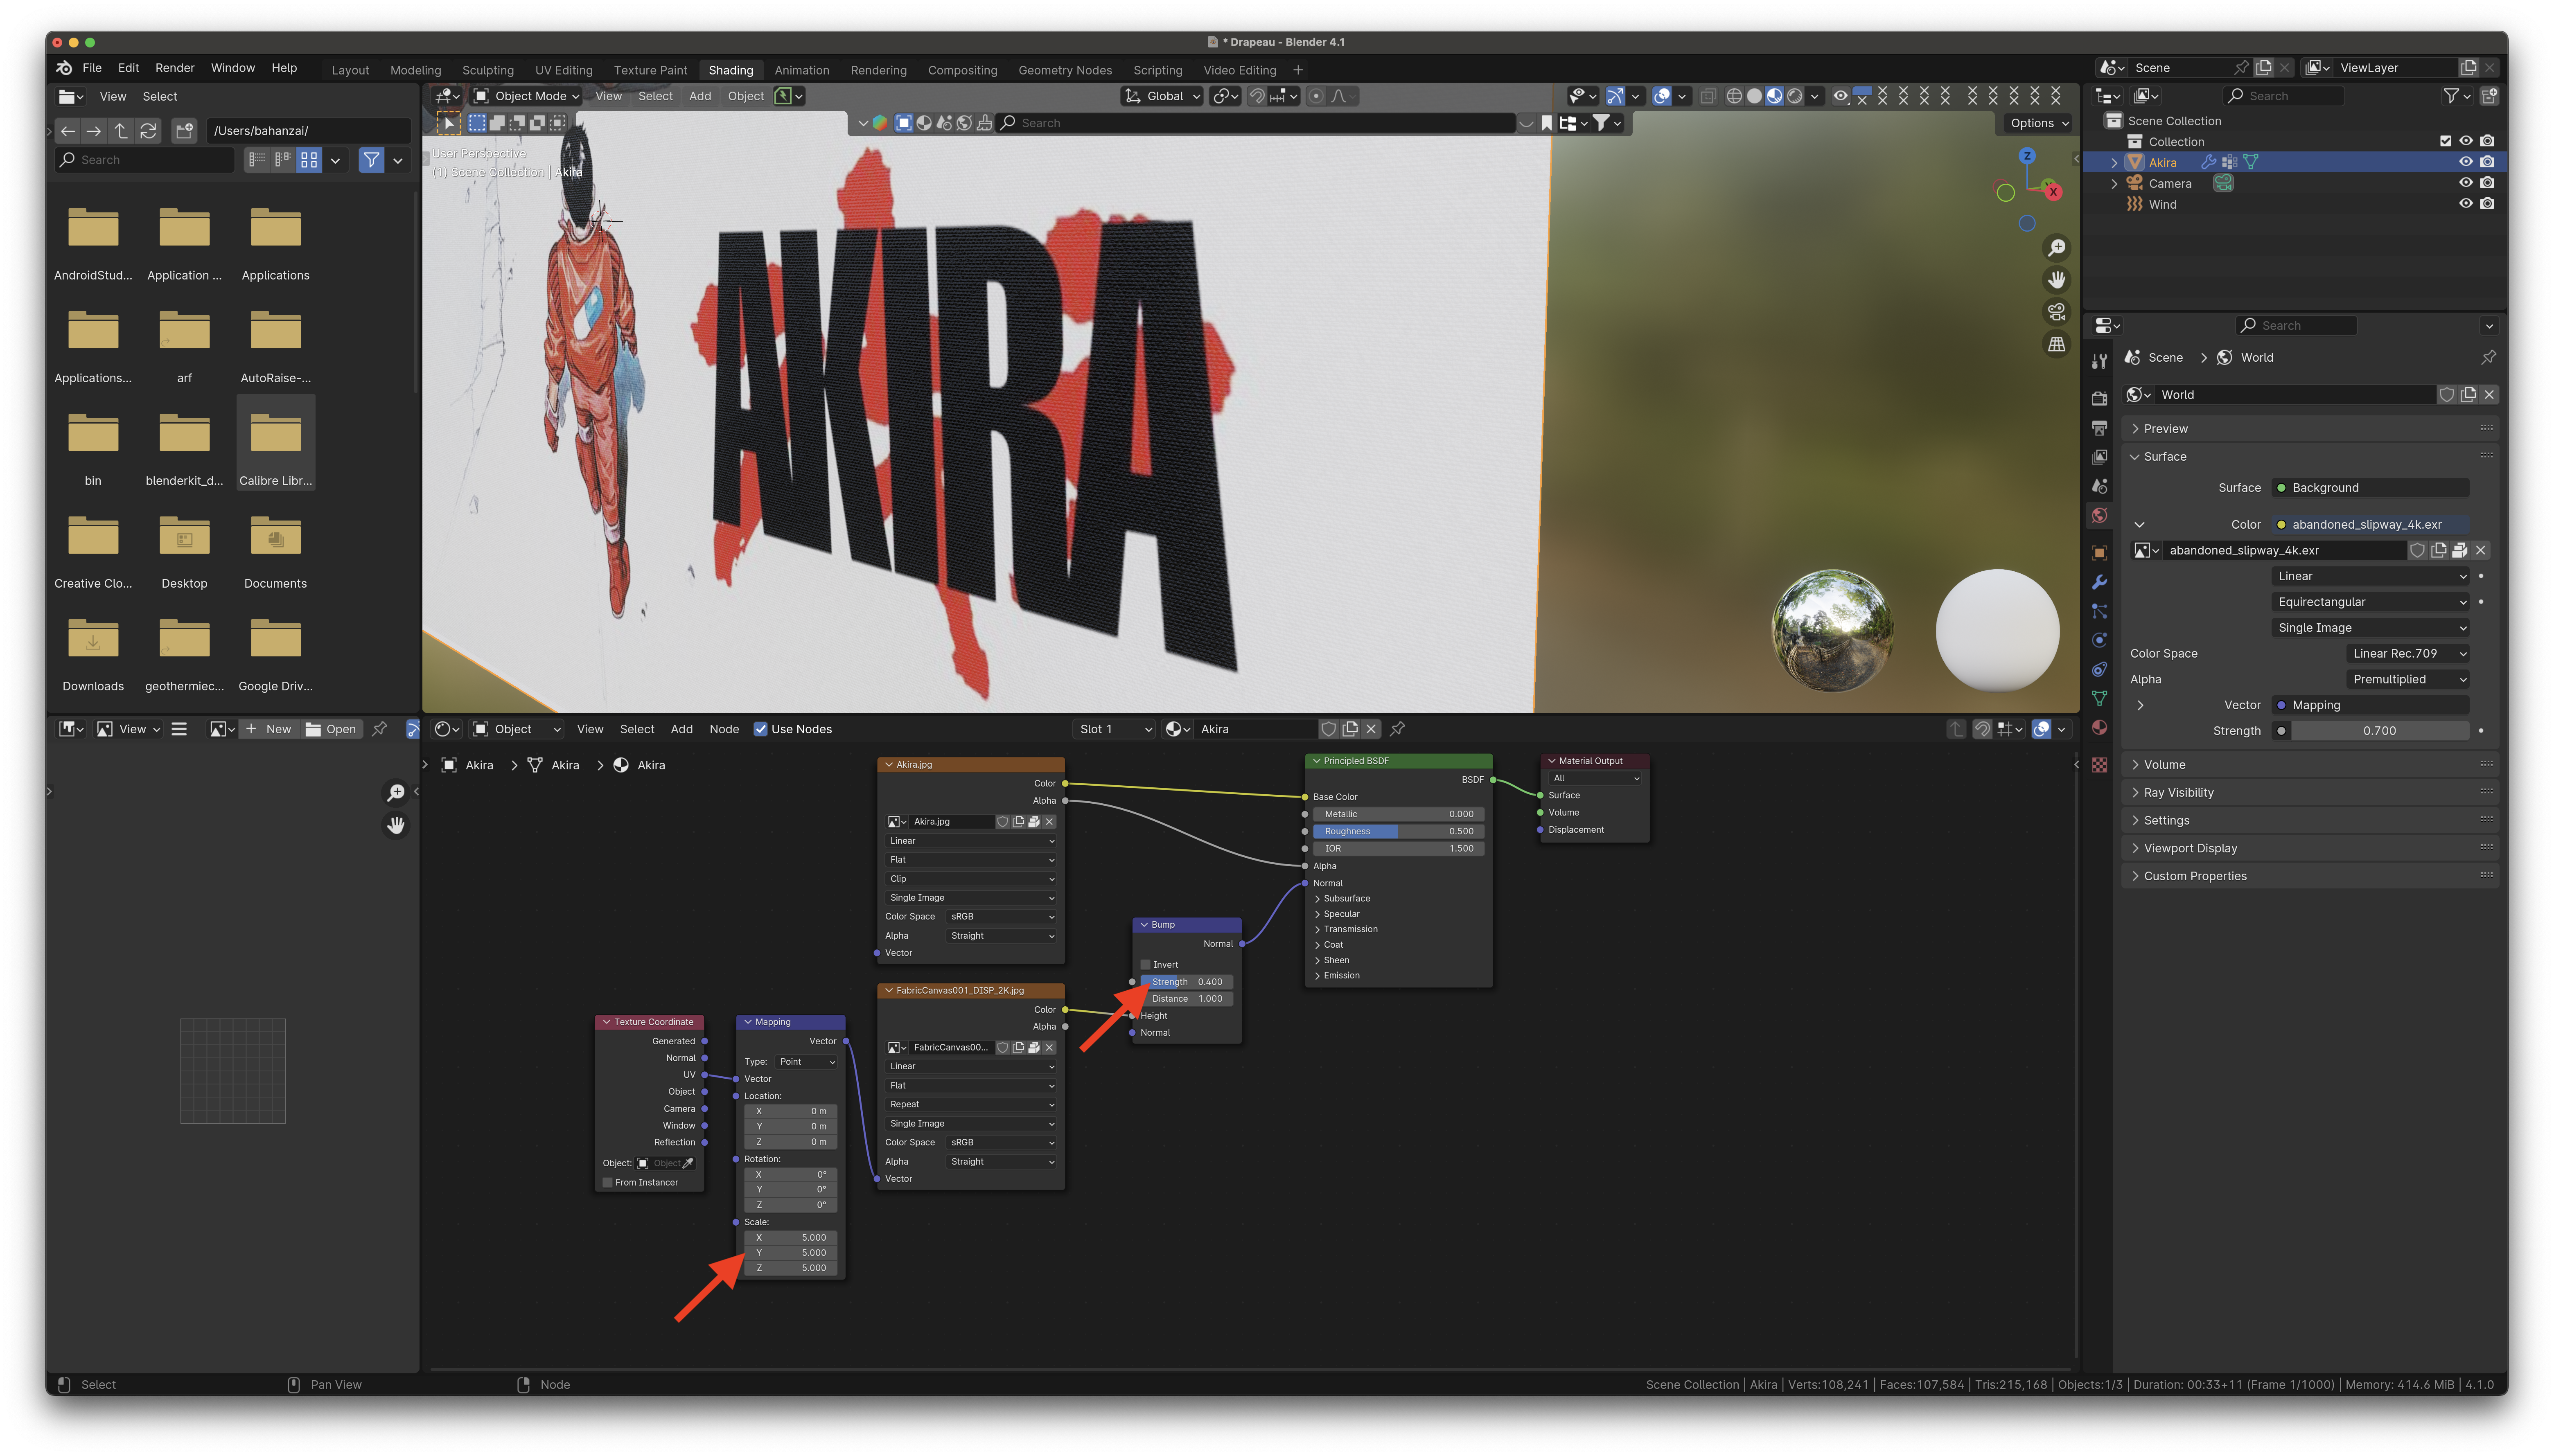Click the abandoned_slipway_4k.exr Color button
The image size is (2554, 1456).
coord(2369,525)
